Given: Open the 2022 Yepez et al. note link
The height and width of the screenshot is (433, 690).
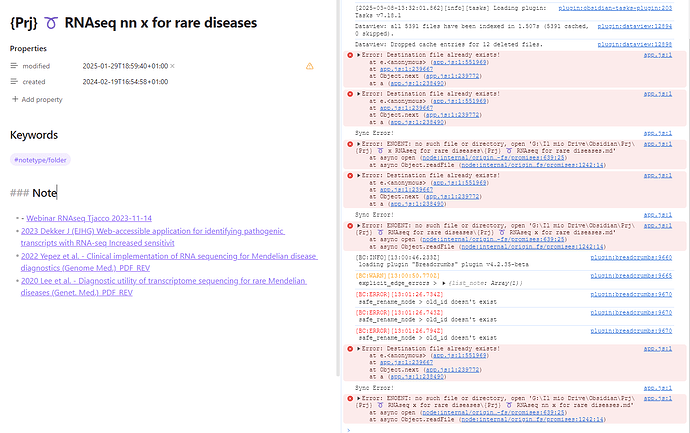Looking at the screenshot, I should (x=169, y=262).
